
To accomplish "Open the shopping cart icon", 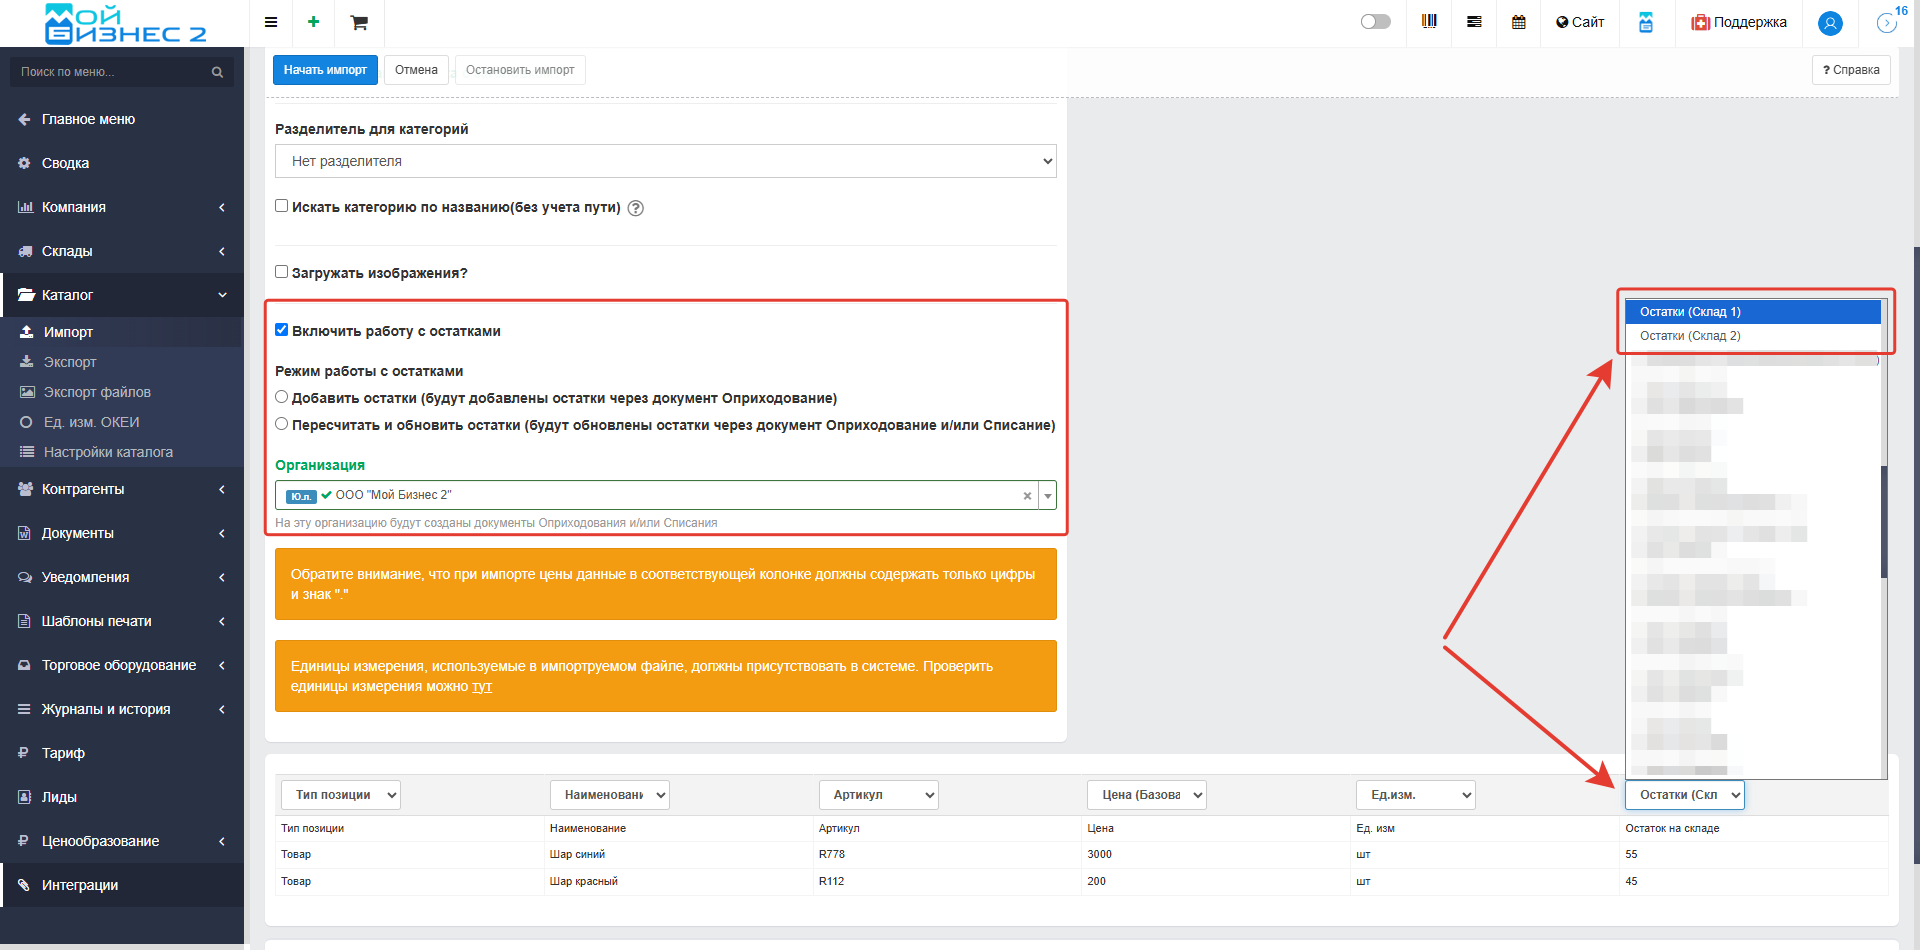I will point(359,22).
